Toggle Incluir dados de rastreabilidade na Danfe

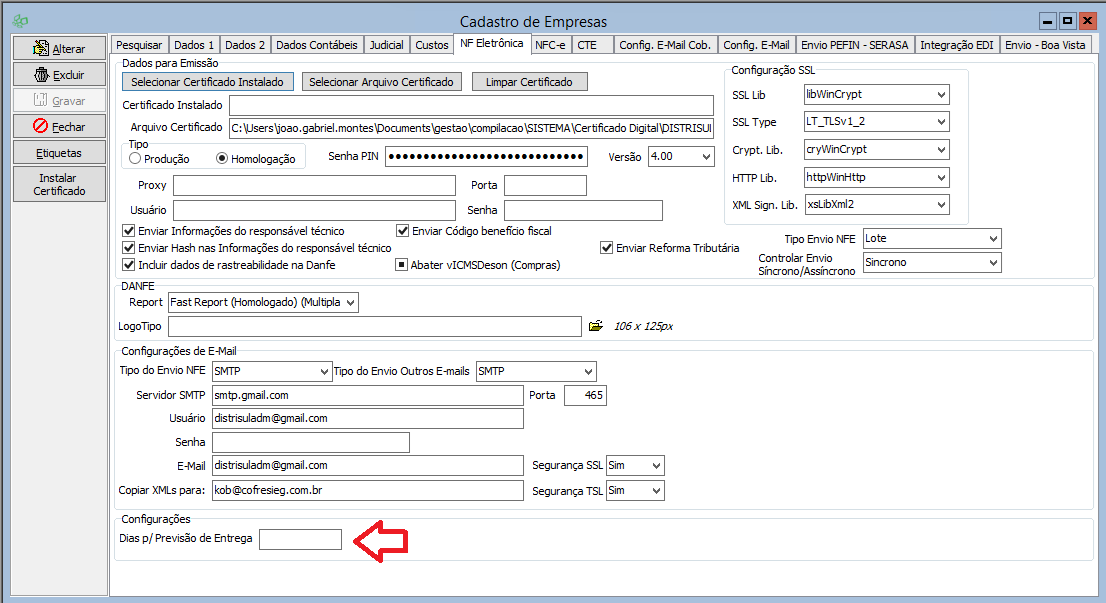(x=129, y=265)
